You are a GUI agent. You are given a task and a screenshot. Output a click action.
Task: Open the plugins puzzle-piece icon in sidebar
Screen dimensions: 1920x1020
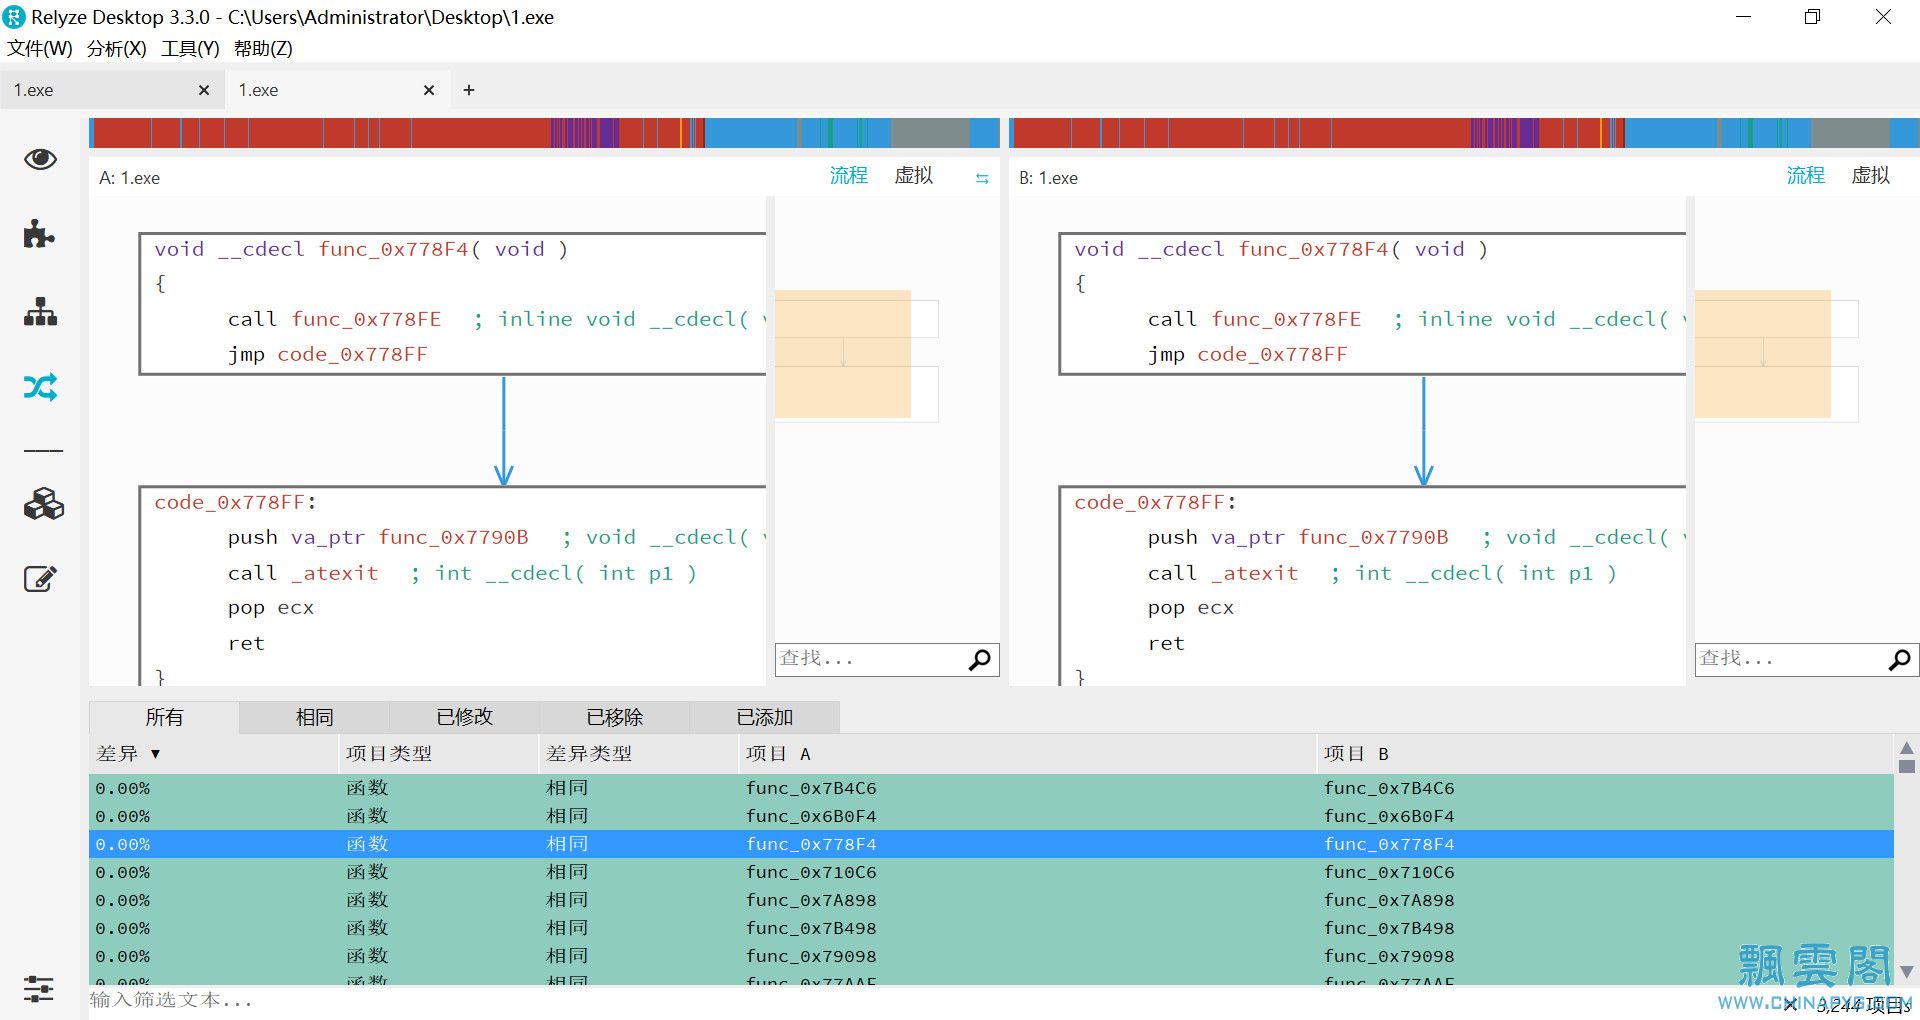click(40, 234)
